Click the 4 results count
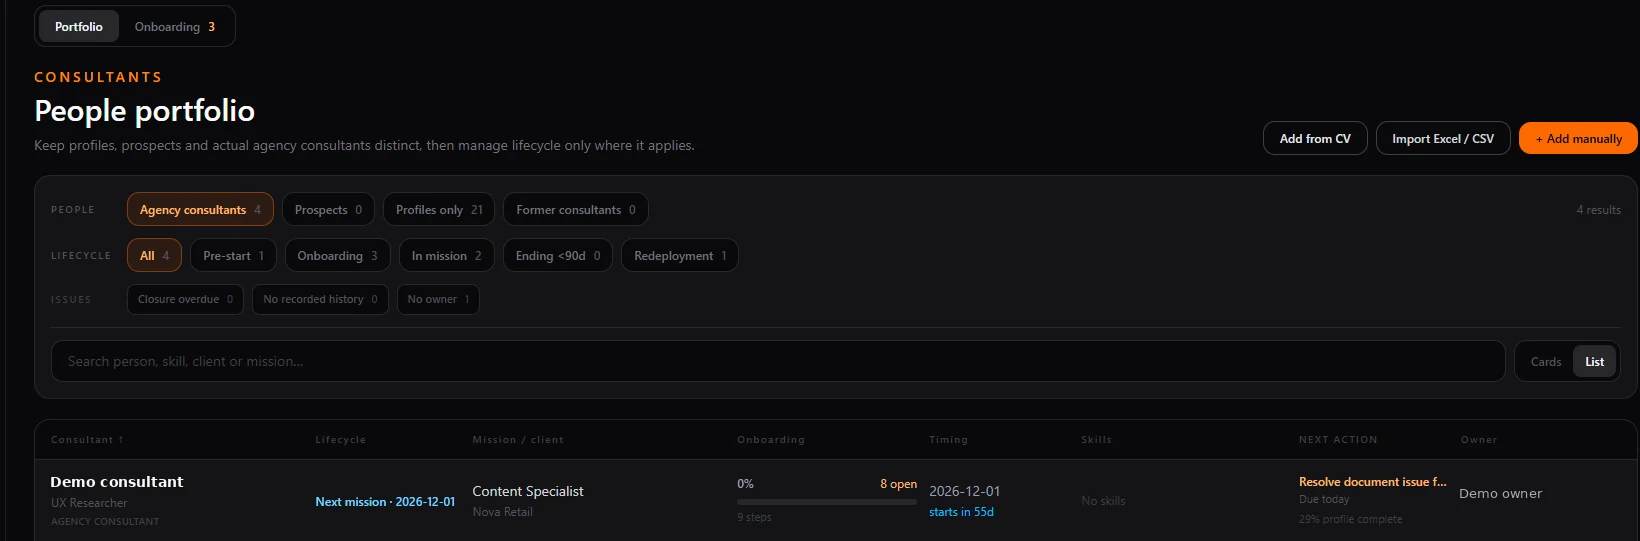Viewport: 1640px width, 541px height. [1598, 210]
